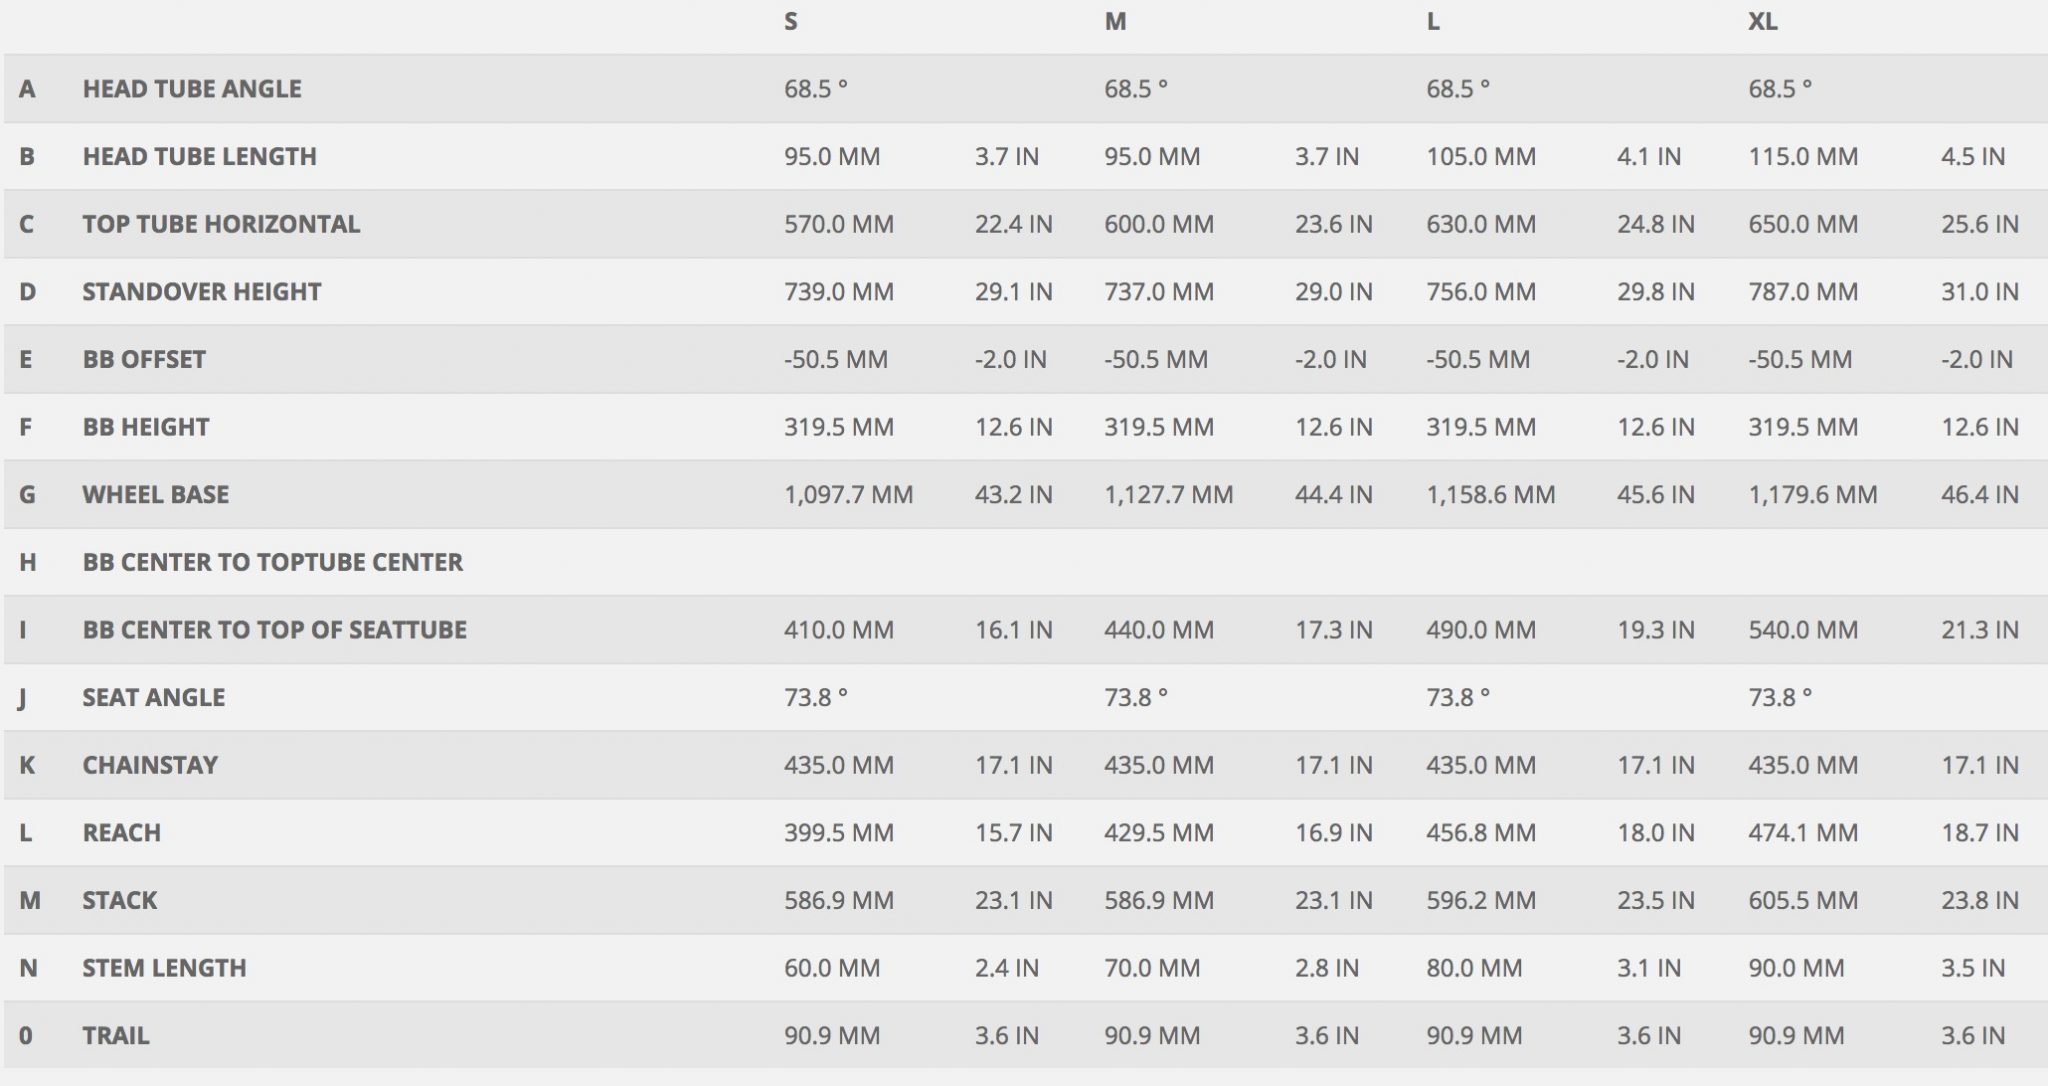
Task: Click the M size column header
Action: click(1115, 22)
